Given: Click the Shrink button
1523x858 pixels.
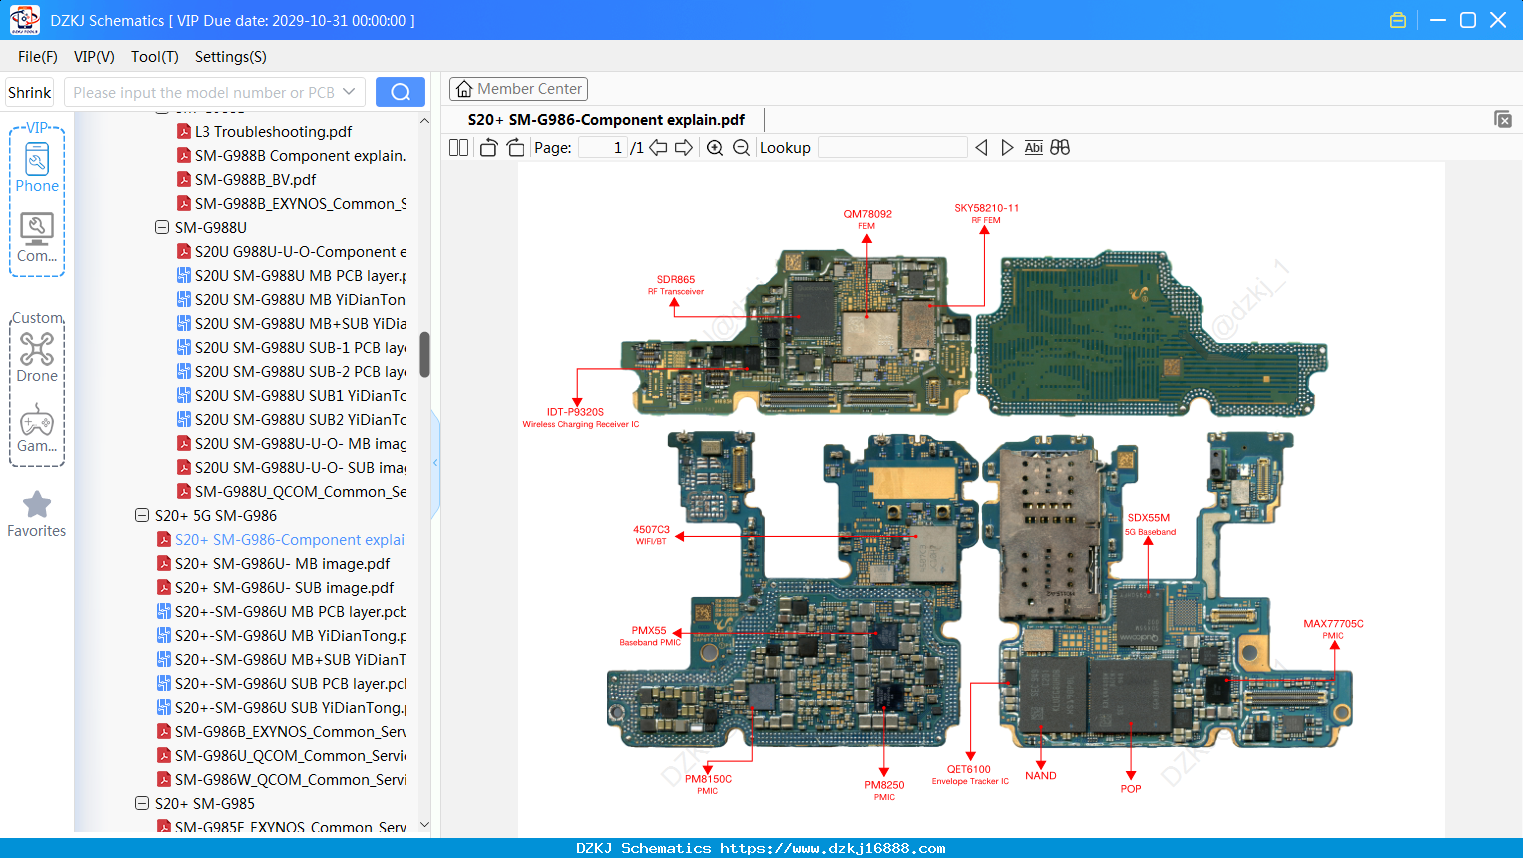Looking at the screenshot, I should click(x=30, y=92).
